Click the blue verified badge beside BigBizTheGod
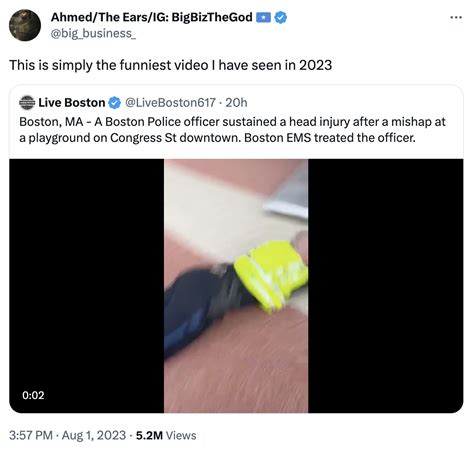The image size is (474, 451). (x=280, y=17)
